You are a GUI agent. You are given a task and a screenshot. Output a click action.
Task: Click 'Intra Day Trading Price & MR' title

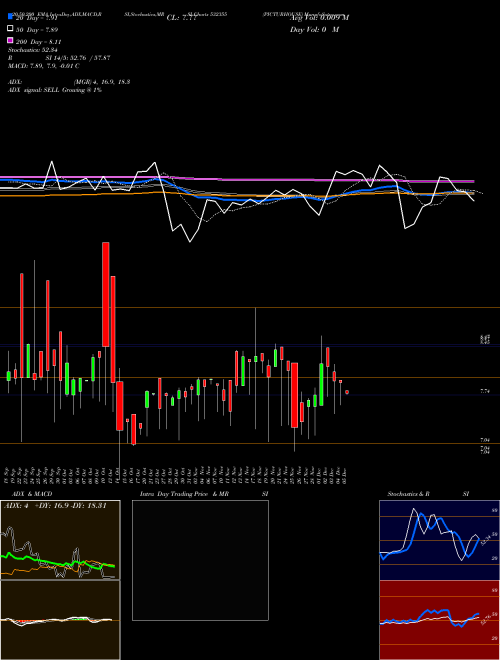pos(184,494)
